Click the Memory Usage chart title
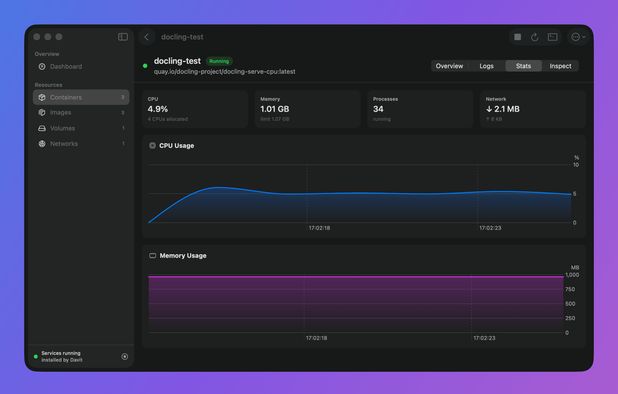This screenshot has height=394, width=618. [183, 256]
